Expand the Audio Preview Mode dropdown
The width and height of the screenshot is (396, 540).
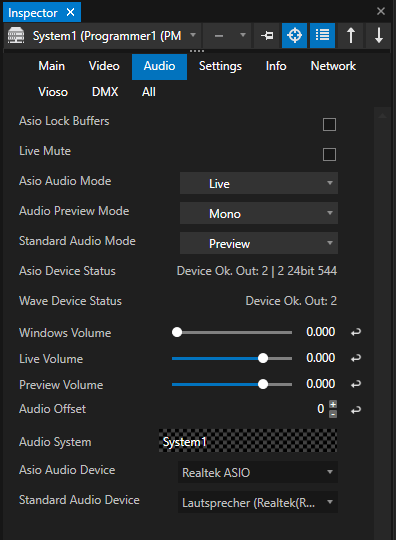259,213
